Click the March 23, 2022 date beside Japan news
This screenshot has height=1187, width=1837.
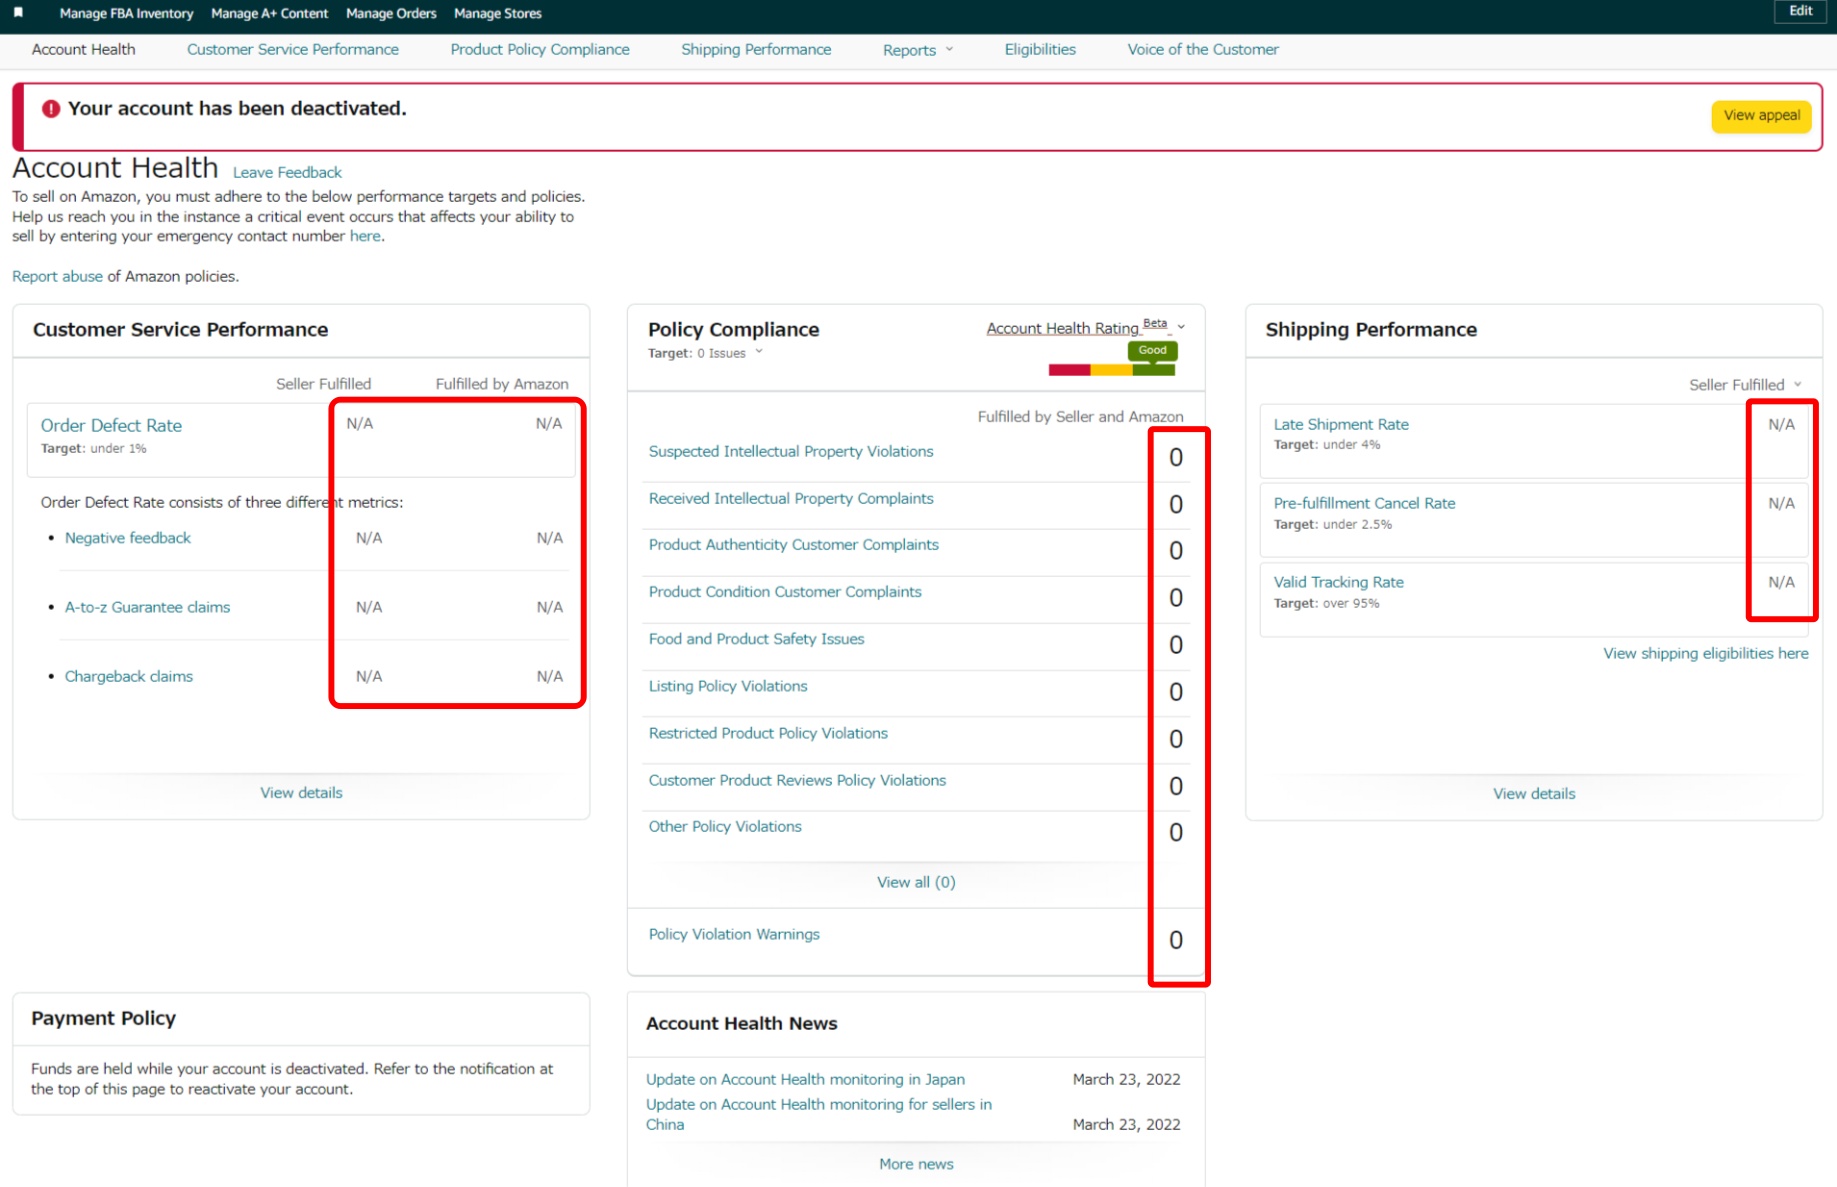click(1126, 1079)
